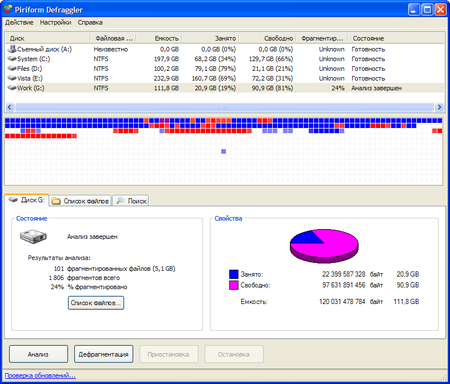Viewport: 450px width, 384px height.
Task: Open the Действие menu
Action: (x=19, y=23)
